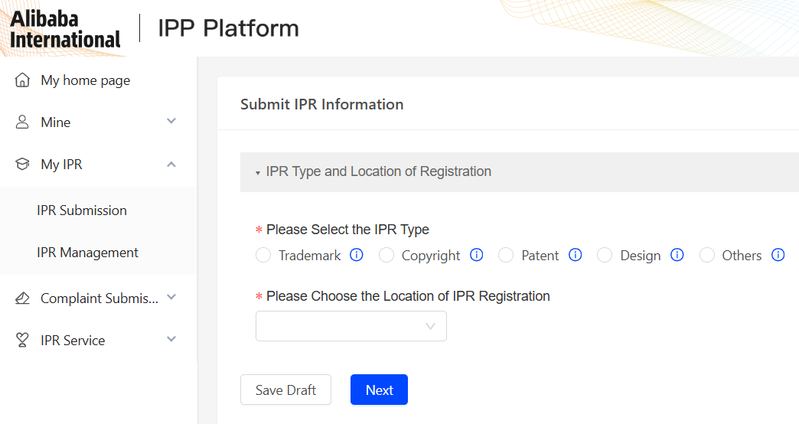Open the Location of IPR Registration dropdown
Screen dimensions: 799x424
[351, 326]
